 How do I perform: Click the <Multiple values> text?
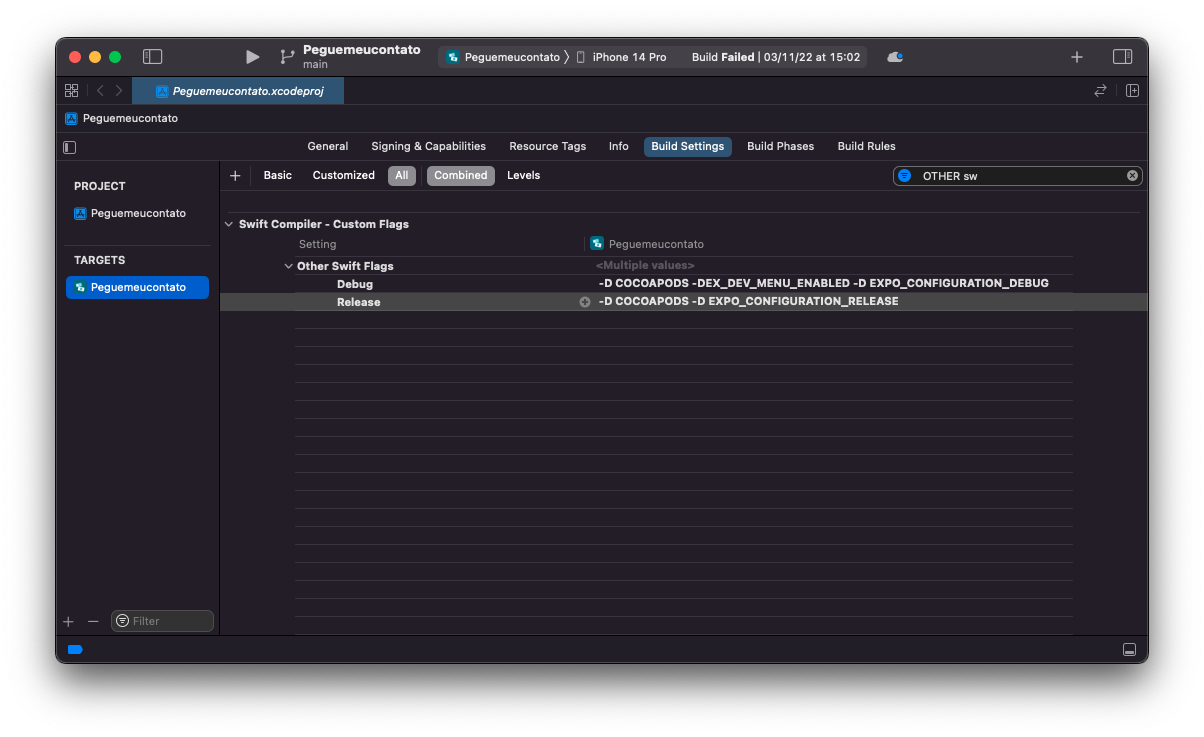point(645,266)
